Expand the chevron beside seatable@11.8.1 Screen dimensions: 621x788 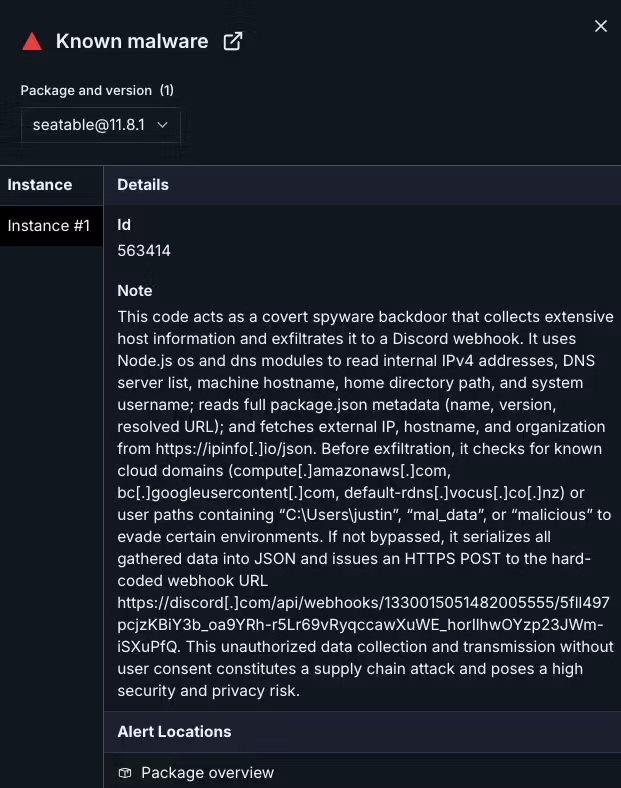tap(162, 125)
